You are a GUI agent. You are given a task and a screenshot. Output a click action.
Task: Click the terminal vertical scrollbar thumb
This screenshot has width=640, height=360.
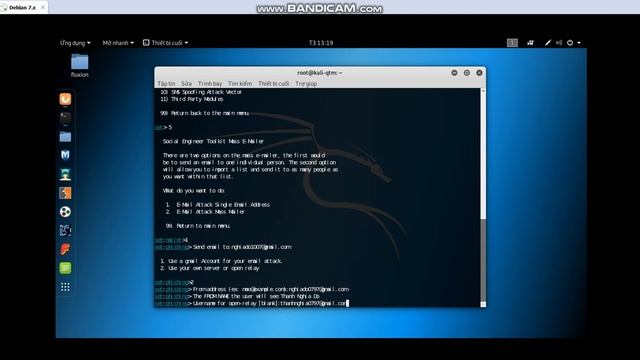click(483, 260)
